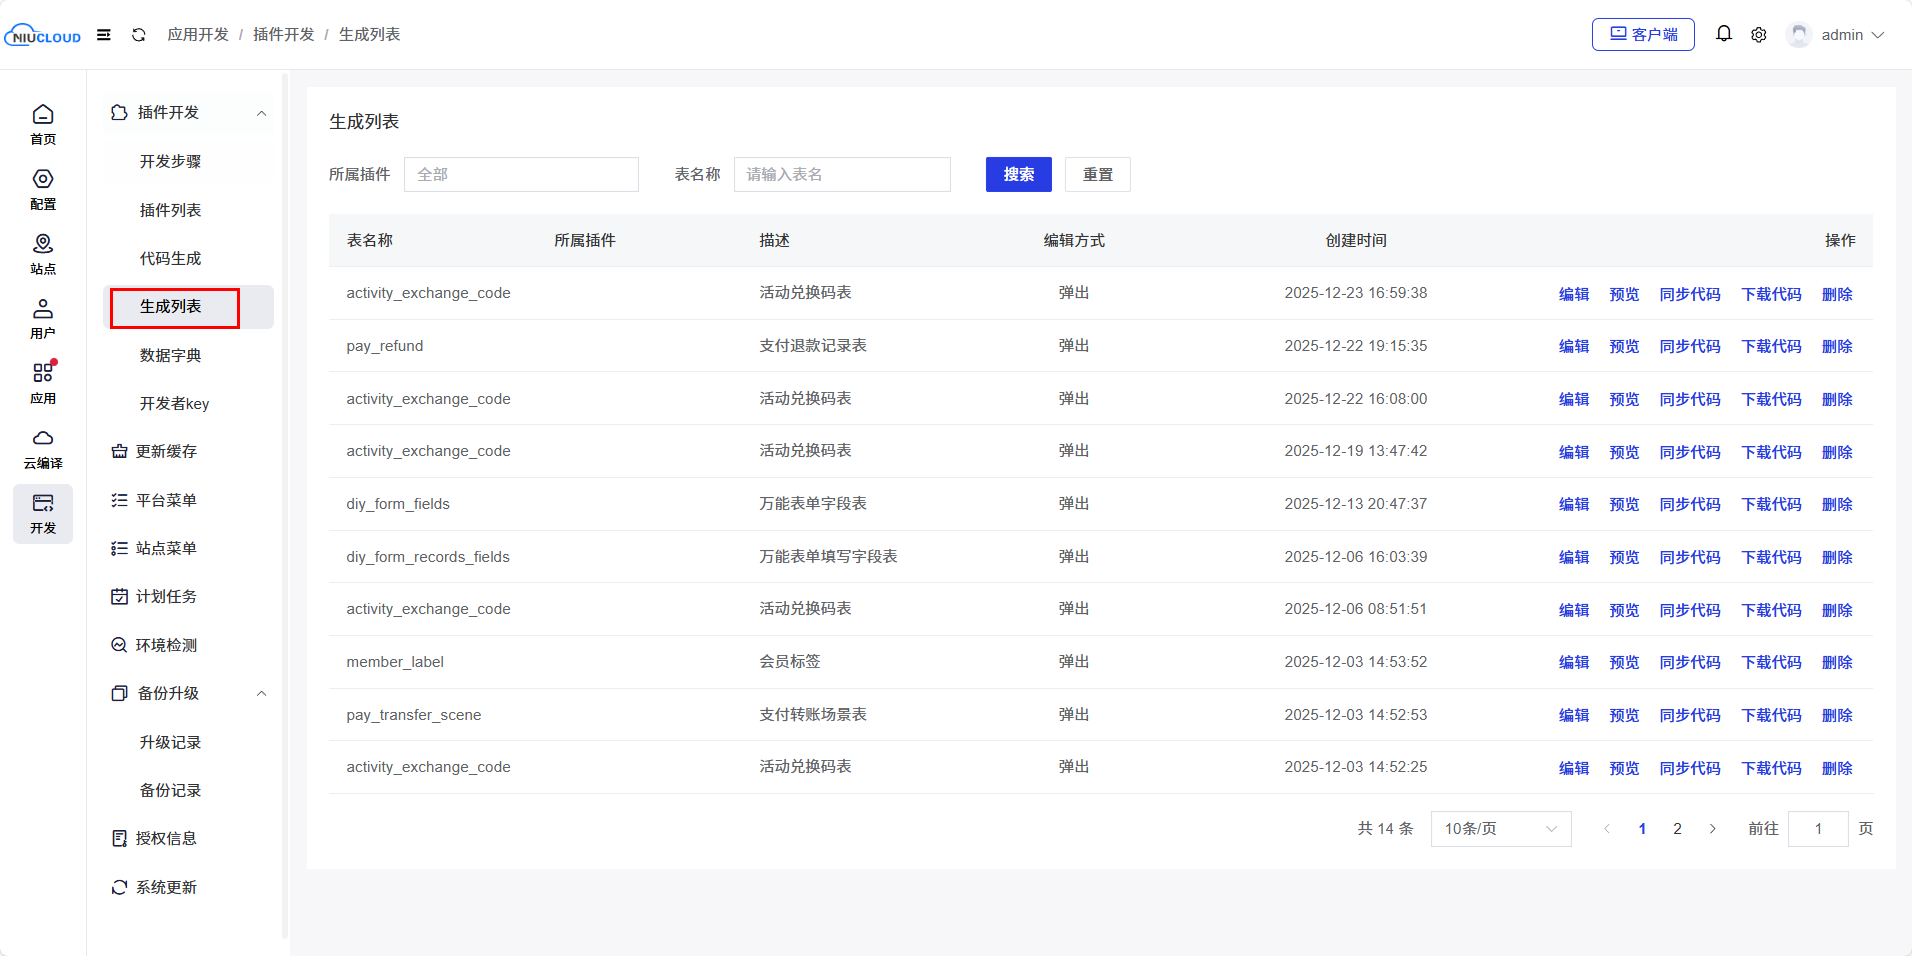Go to page 2 of the list

1677,829
